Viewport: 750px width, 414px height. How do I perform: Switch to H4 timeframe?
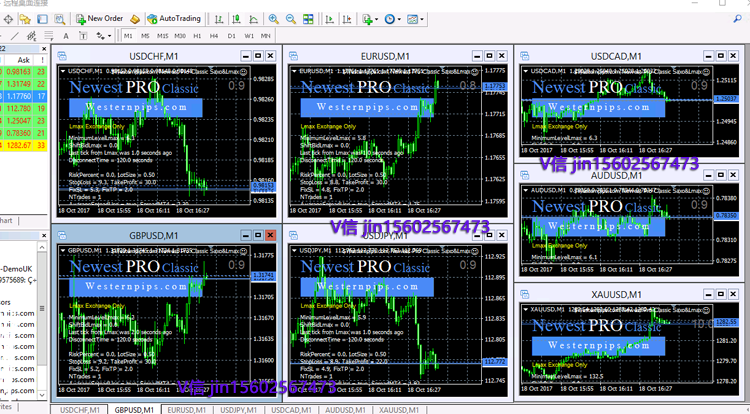click(x=214, y=36)
